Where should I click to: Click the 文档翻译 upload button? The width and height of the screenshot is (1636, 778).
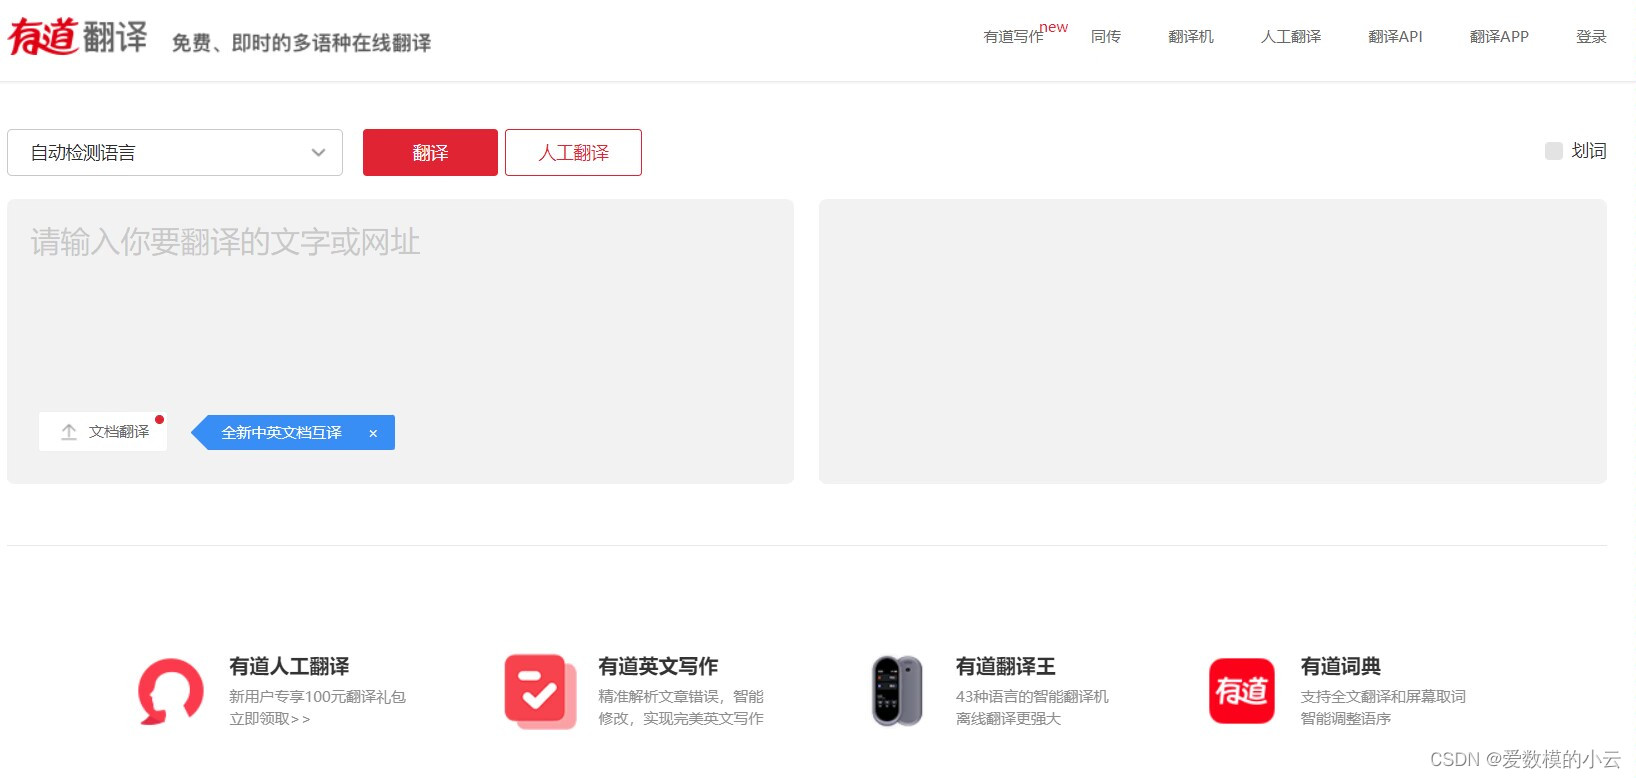pos(103,432)
